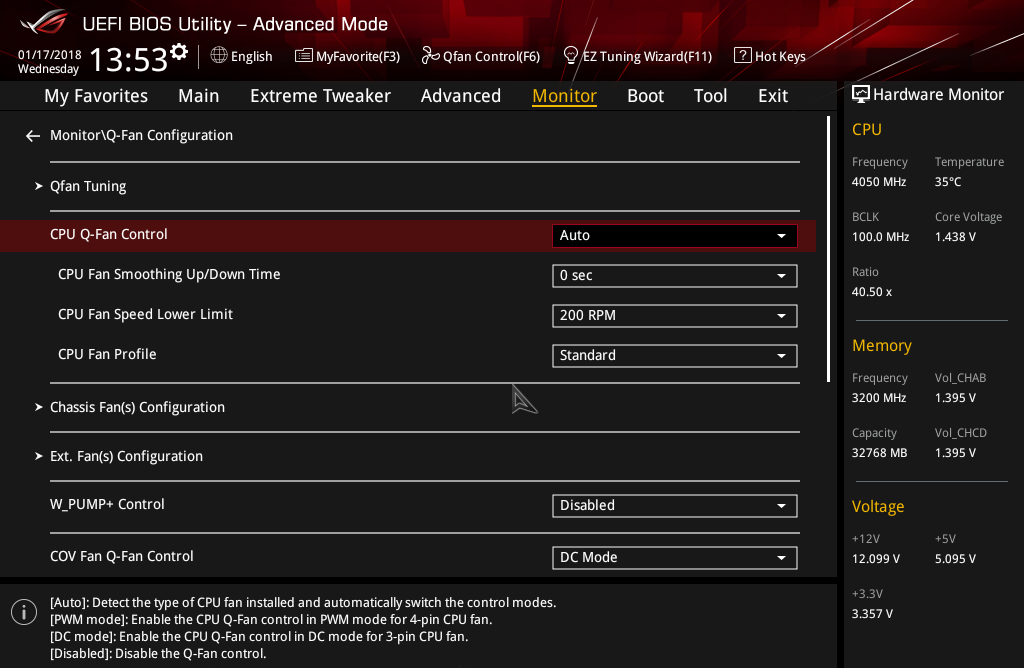Click the Hardware Monitor panel title
Viewport: 1024px width, 668px height.
pos(938,95)
